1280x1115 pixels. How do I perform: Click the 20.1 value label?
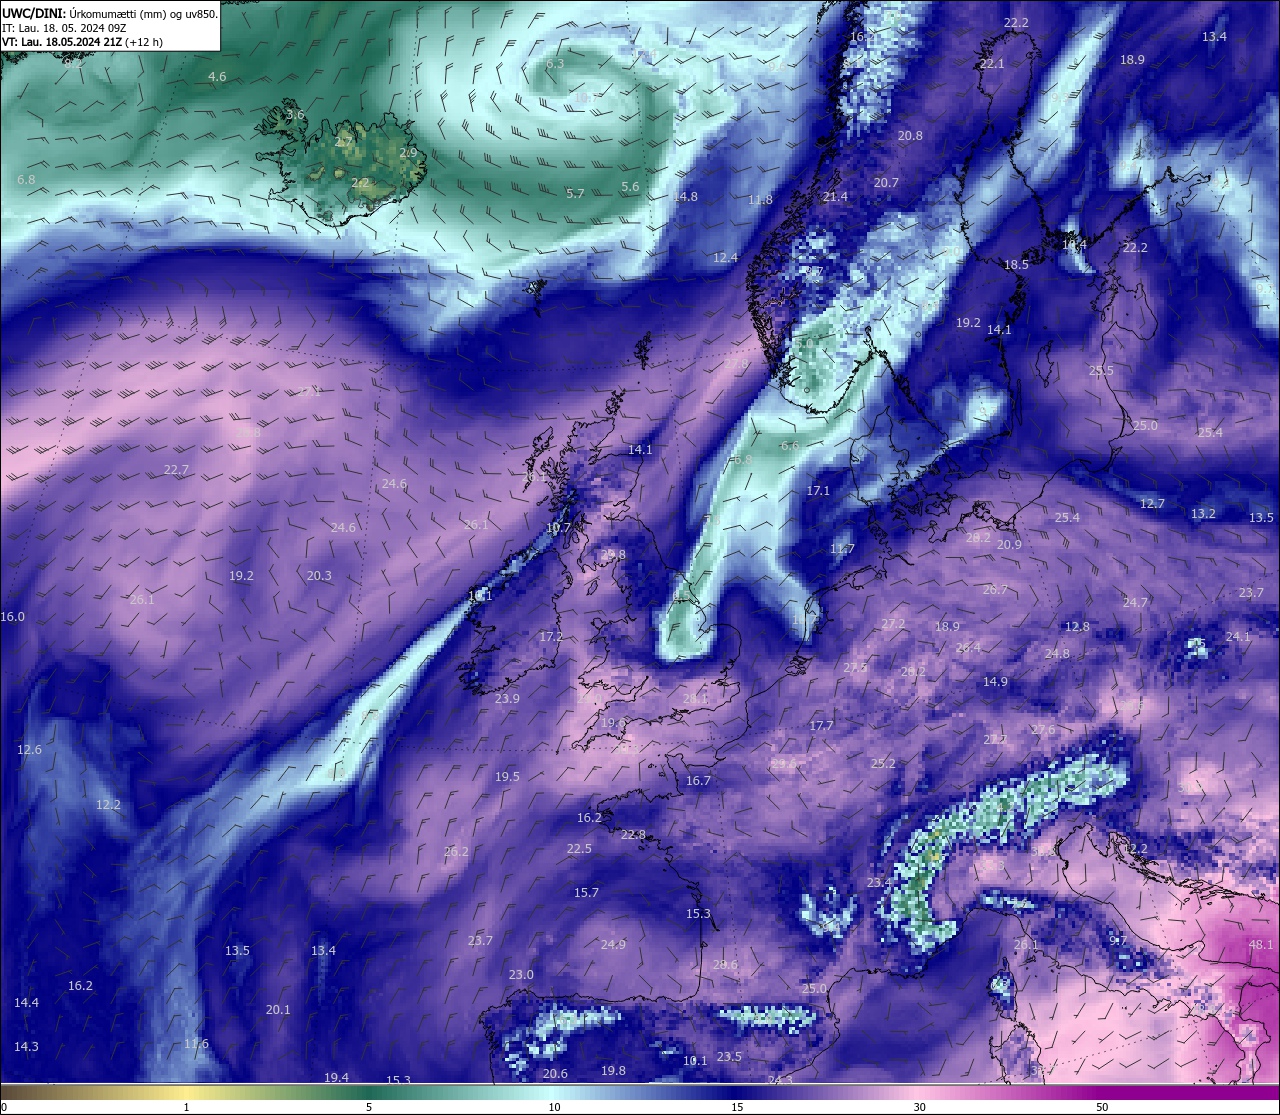click(x=278, y=1010)
